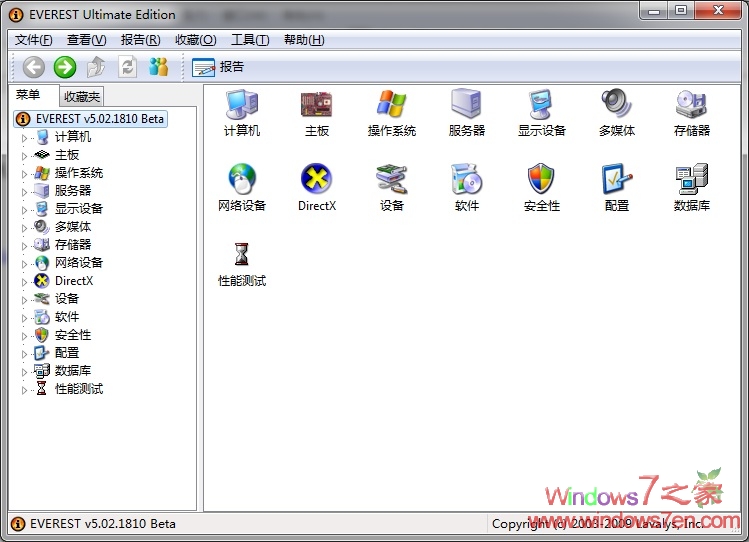
Task: Select 性能测试 in the left tree
Action: (79, 389)
